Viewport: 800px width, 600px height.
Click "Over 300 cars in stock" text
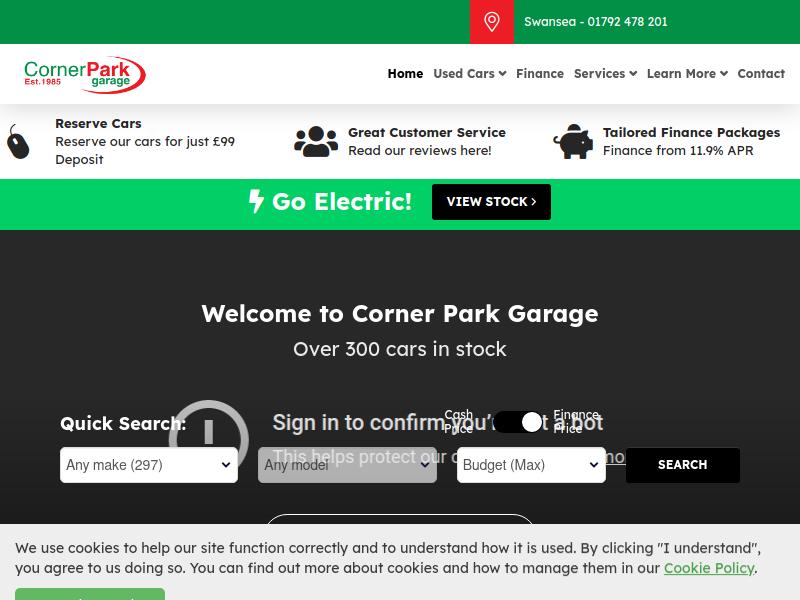399,349
